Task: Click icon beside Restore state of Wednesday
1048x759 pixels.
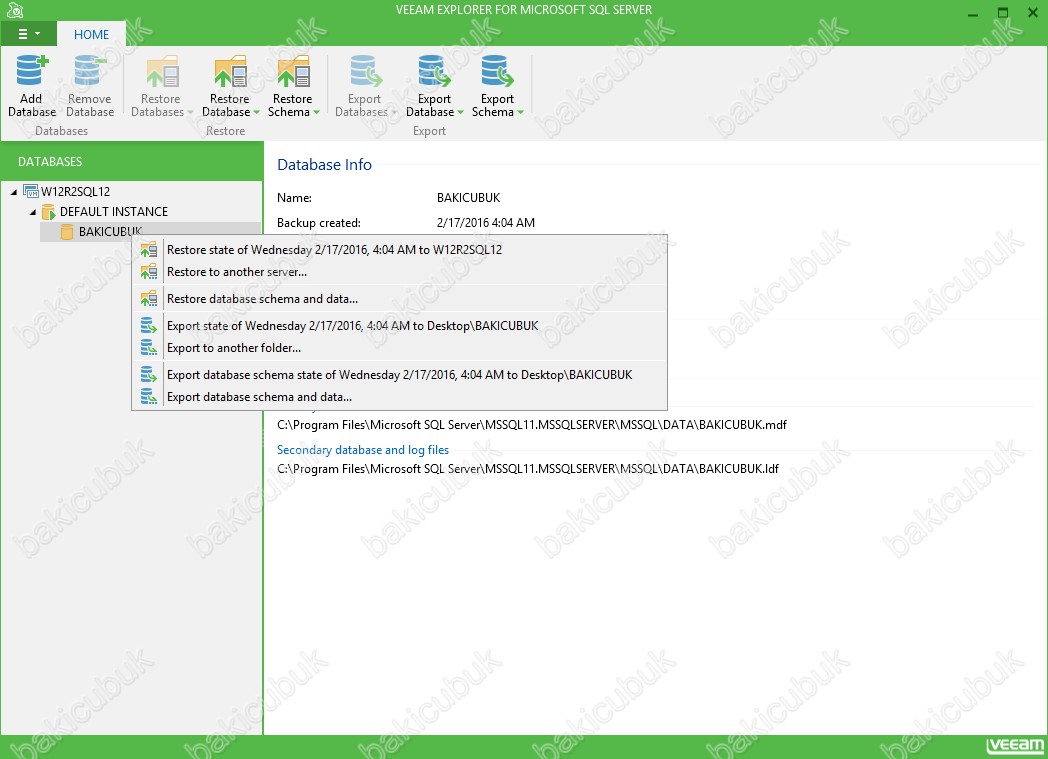Action: point(149,250)
